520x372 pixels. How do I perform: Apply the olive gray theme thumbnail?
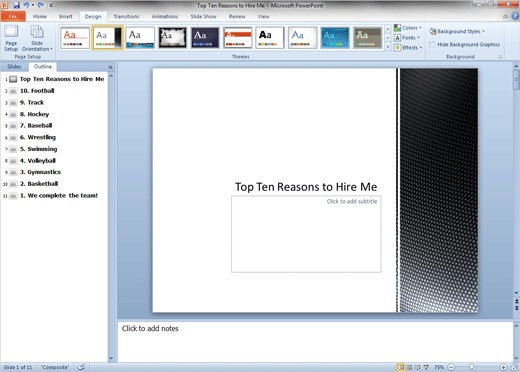368,38
